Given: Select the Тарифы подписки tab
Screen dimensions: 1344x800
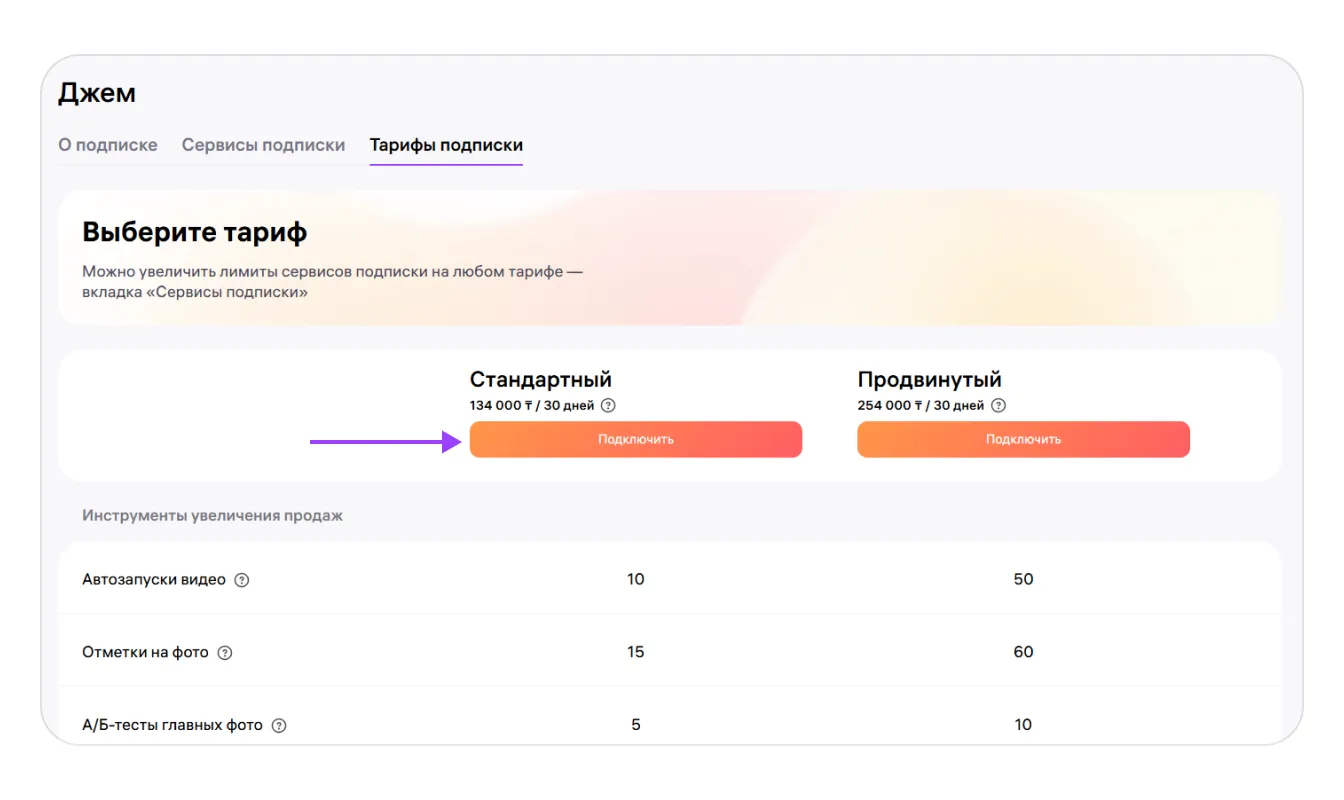Looking at the screenshot, I should pyautogui.click(x=446, y=145).
